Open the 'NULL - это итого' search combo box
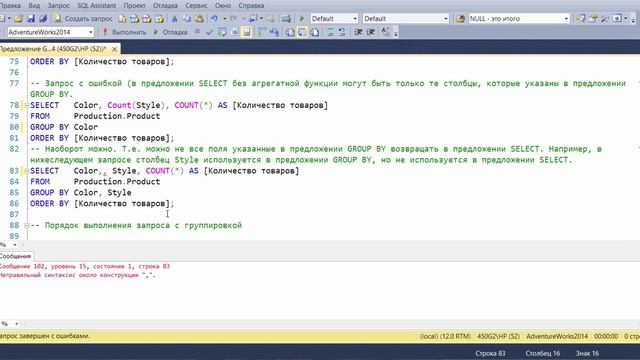 [519, 19]
